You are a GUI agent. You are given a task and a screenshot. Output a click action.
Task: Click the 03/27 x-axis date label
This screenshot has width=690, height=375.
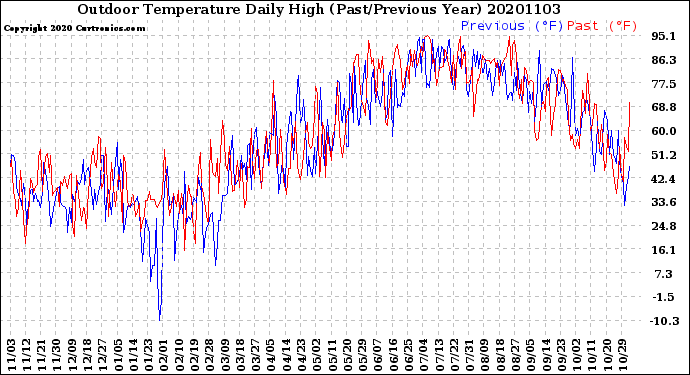click(255, 355)
